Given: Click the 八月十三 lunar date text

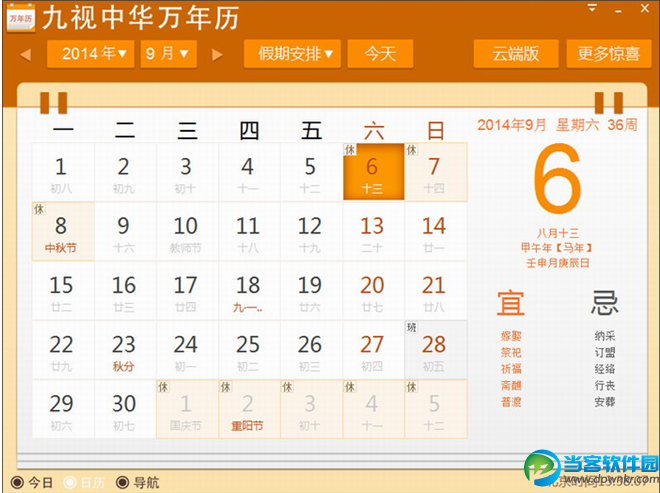Looking at the screenshot, I should 558,233.
